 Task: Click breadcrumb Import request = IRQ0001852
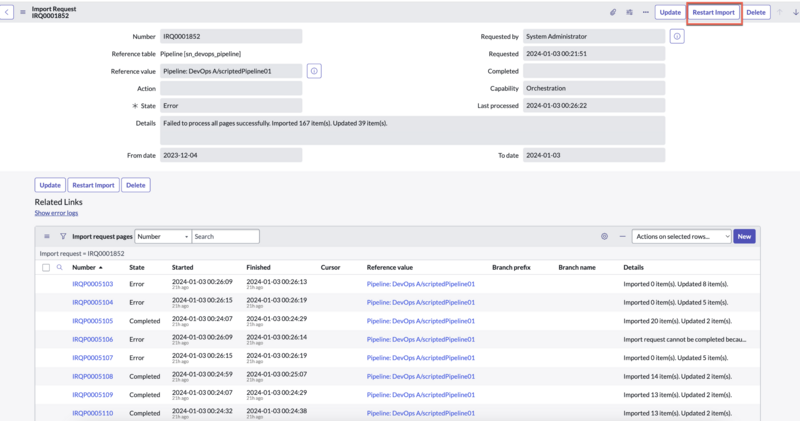(x=82, y=253)
